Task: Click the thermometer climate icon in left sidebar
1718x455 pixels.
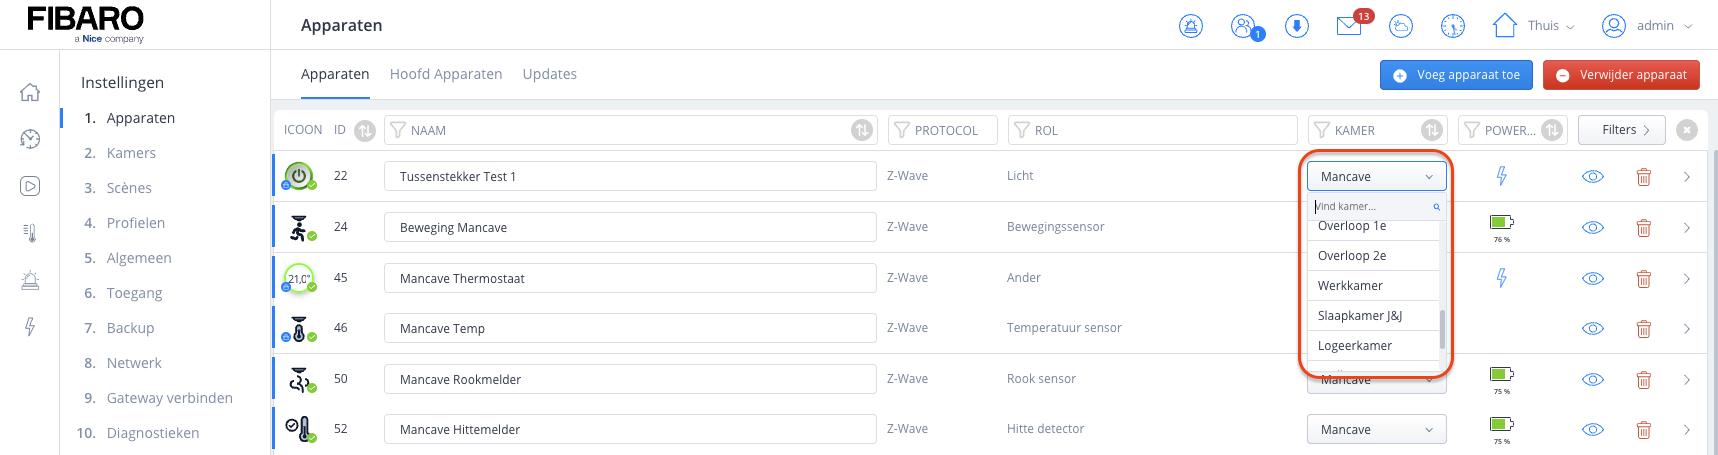Action: (30, 233)
